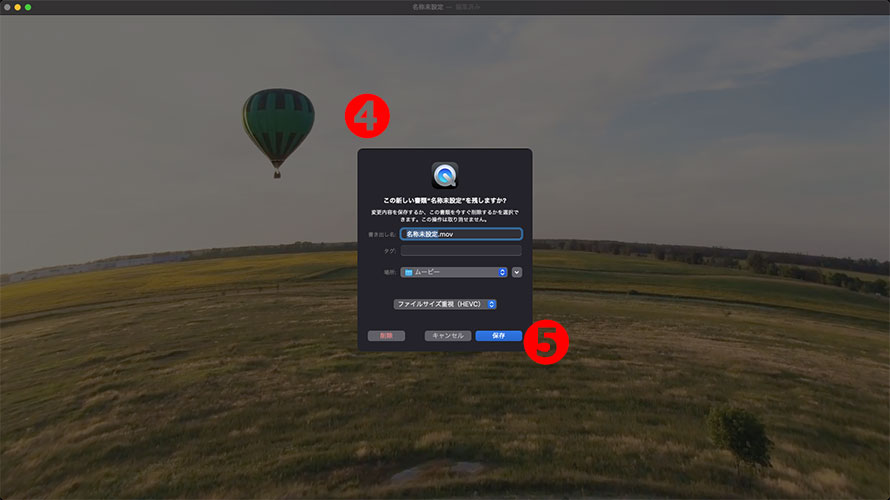The image size is (890, 500).
Task: Click the empty タグ (Tags) field
Action: pyautogui.click(x=461, y=250)
